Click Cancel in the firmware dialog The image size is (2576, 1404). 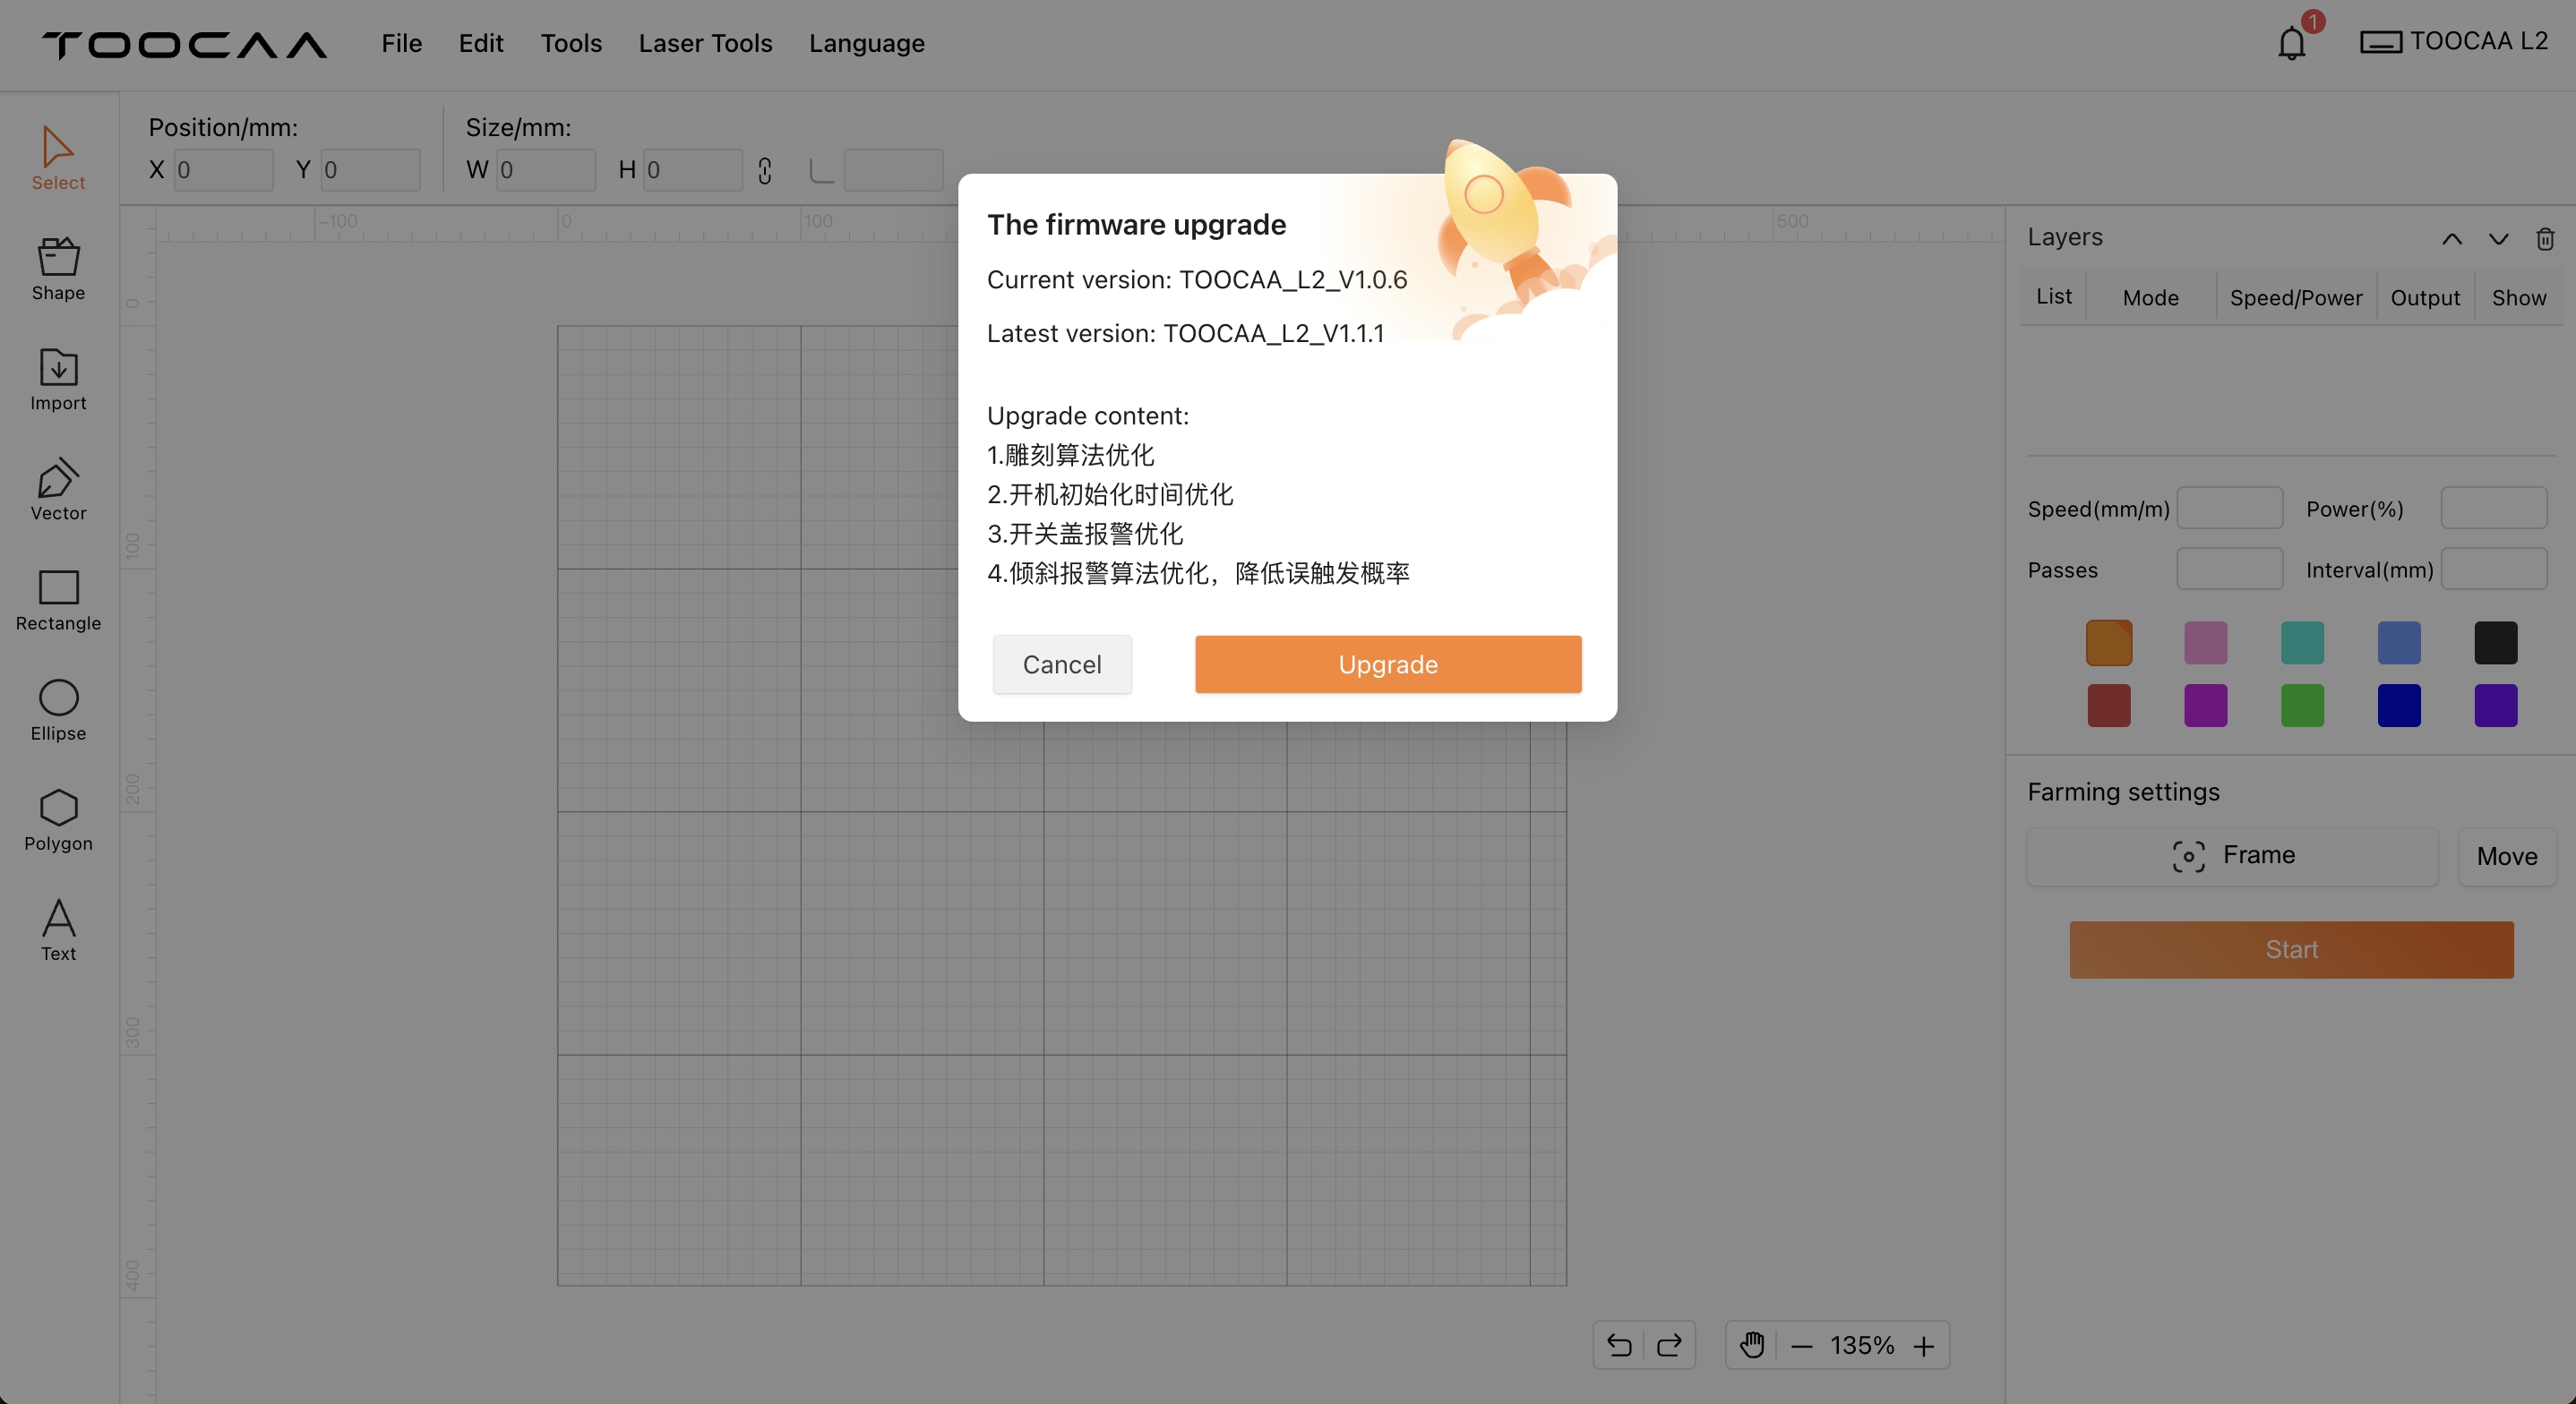click(1062, 664)
